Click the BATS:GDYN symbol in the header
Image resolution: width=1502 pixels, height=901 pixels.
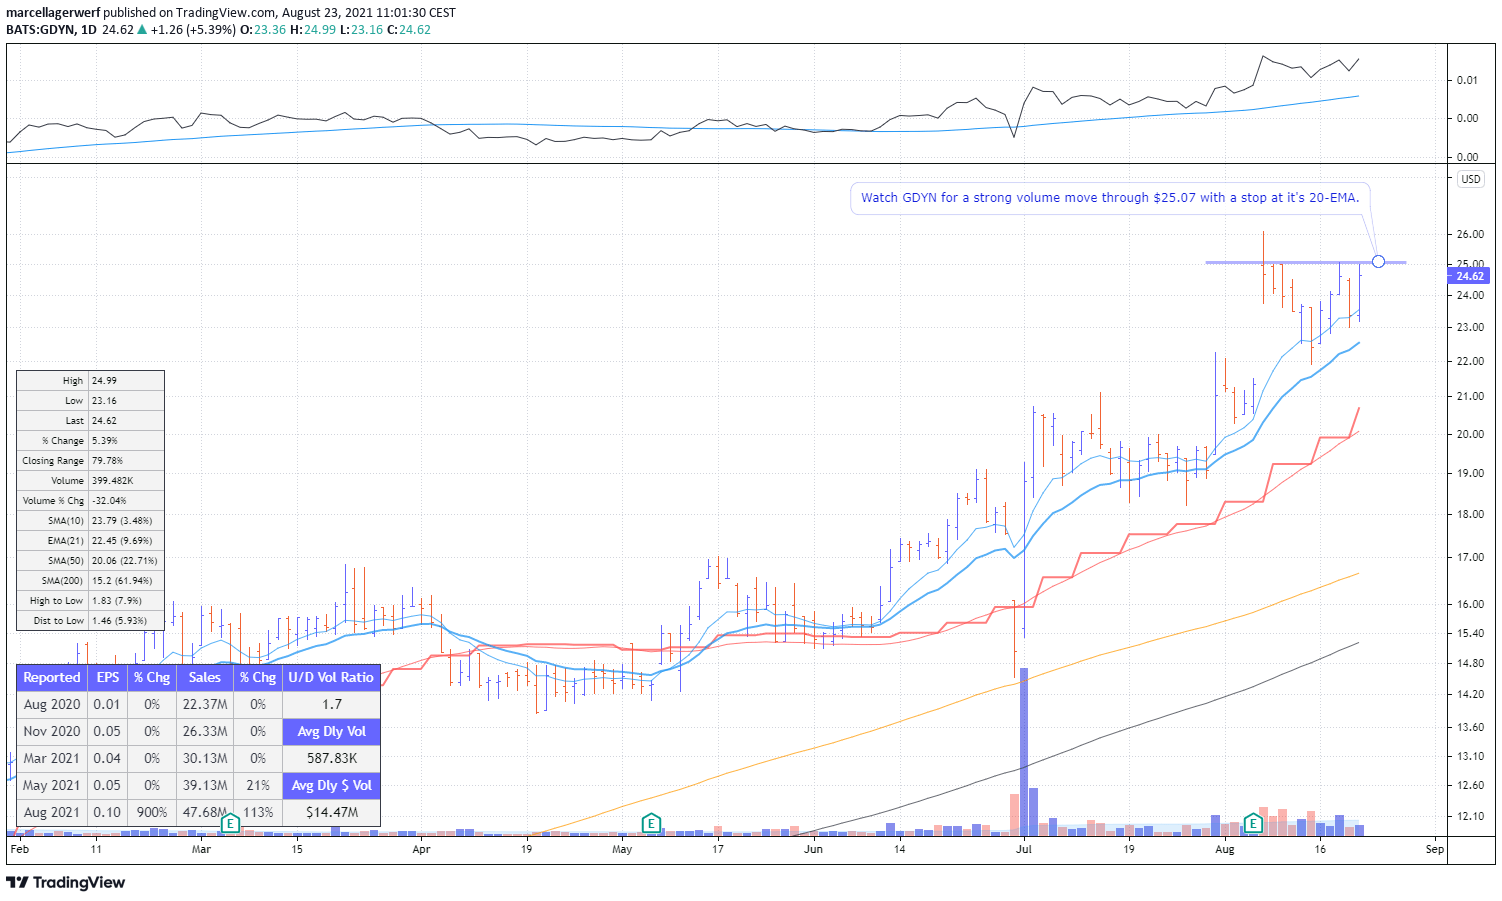(40, 29)
